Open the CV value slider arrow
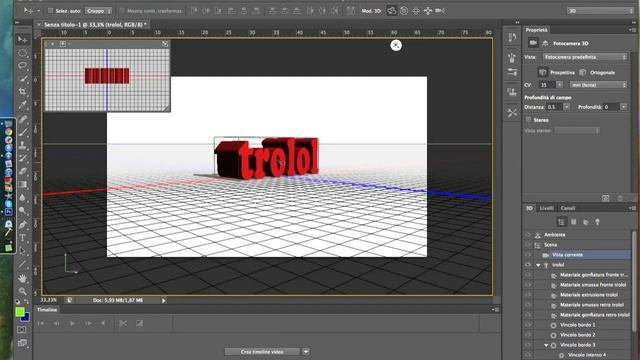The image size is (640, 360). (560, 85)
